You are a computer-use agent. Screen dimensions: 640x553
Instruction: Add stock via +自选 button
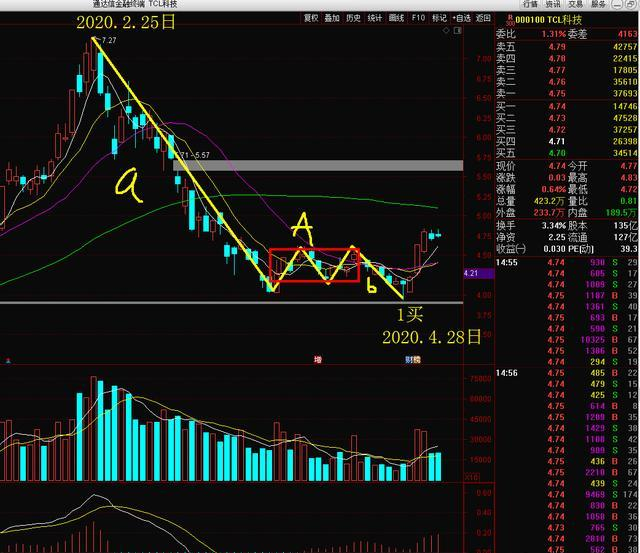click(x=462, y=18)
